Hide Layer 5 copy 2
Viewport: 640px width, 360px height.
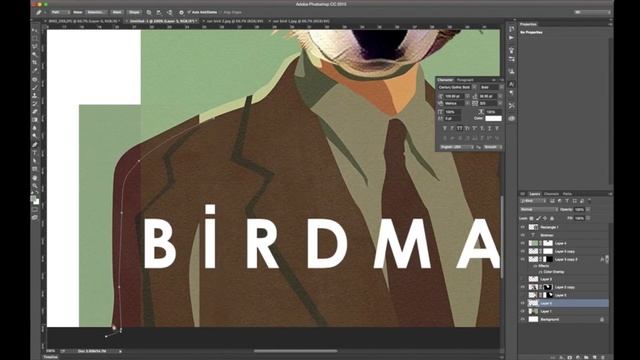click(522, 259)
